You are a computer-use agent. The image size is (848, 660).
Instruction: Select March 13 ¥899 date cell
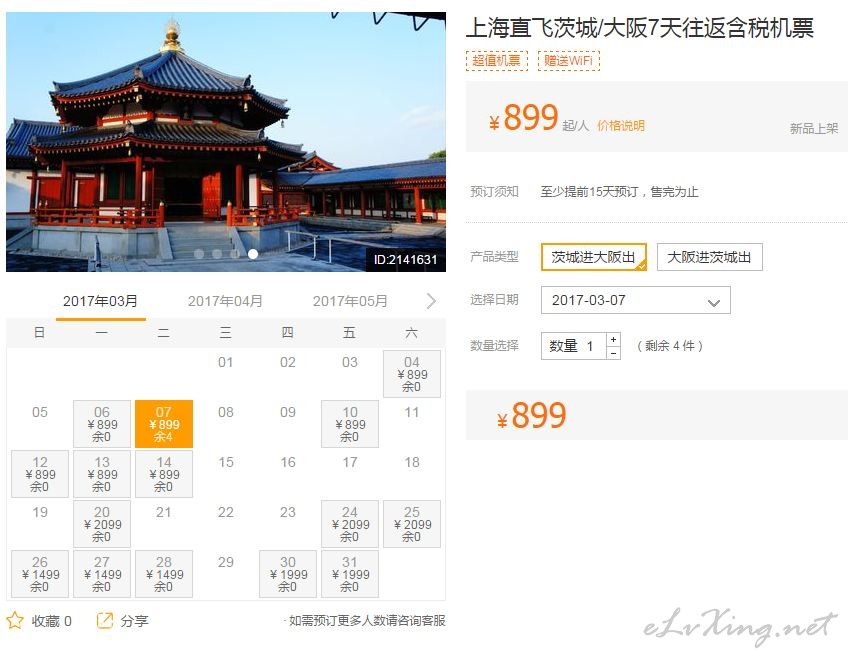pos(102,474)
